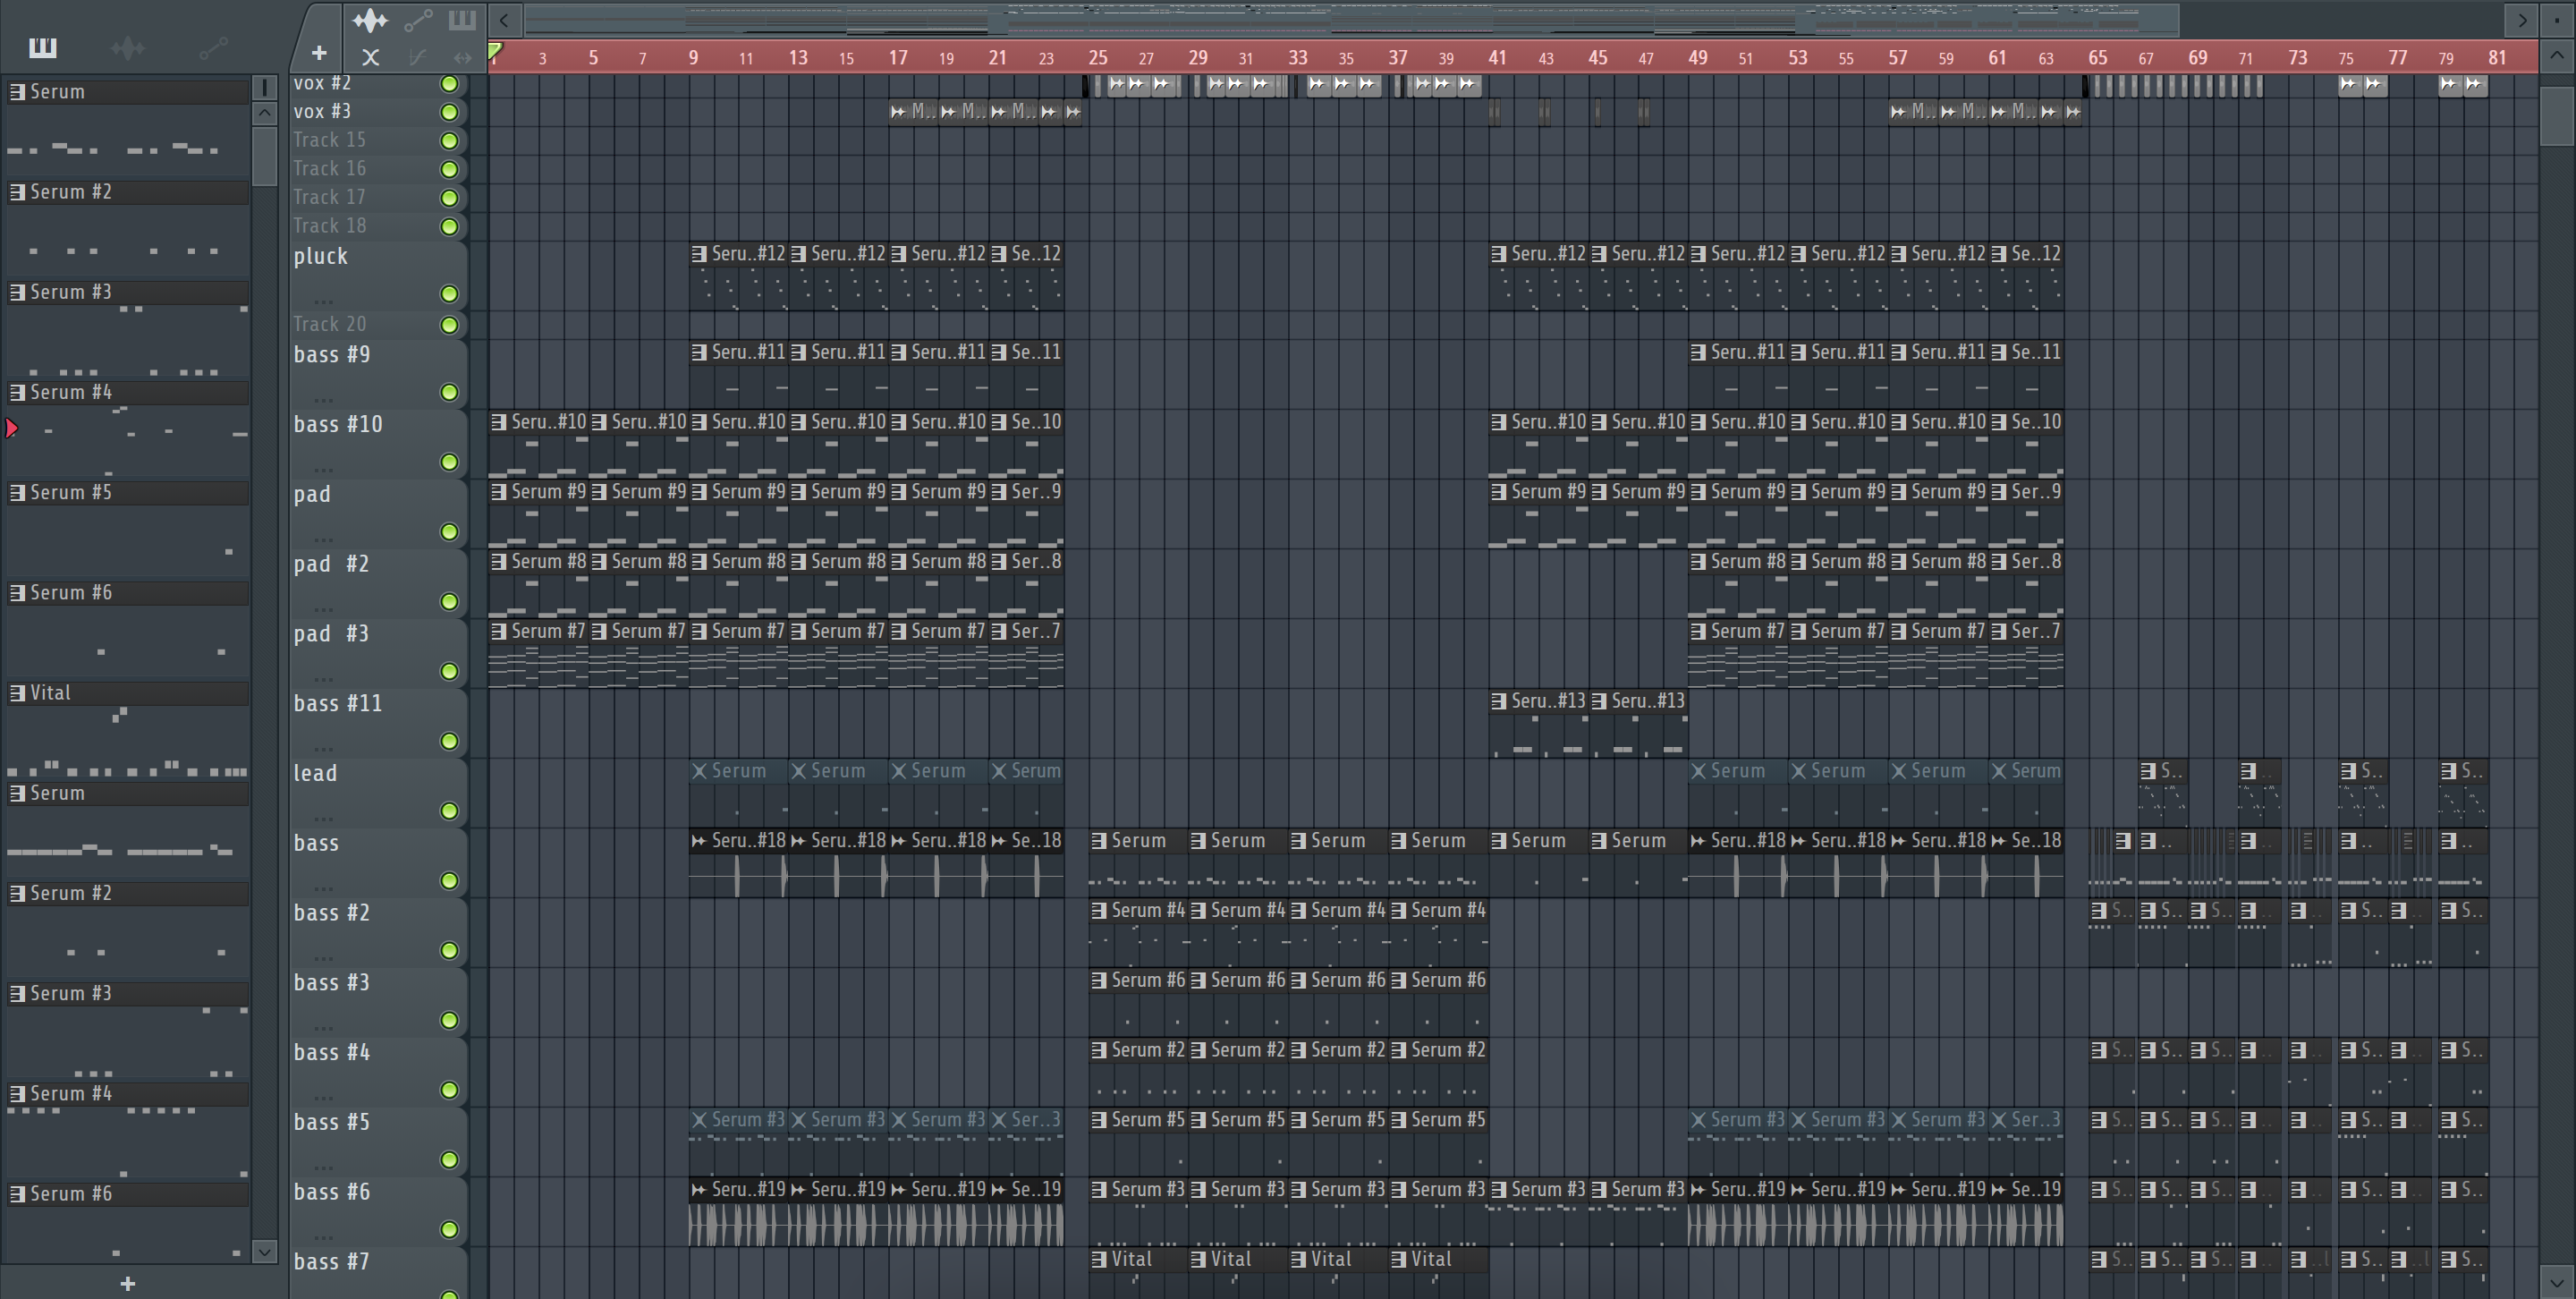Mute the pluck track
Viewport: 2576px width, 1299px height.
450,294
